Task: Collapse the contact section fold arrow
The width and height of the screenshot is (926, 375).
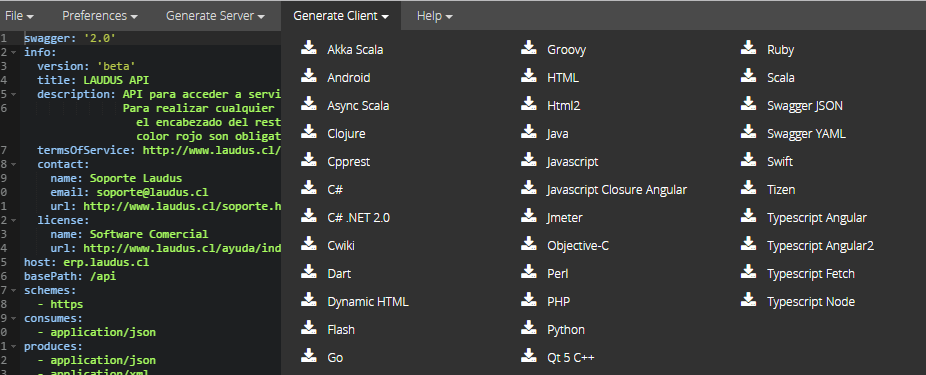Action: [14, 164]
